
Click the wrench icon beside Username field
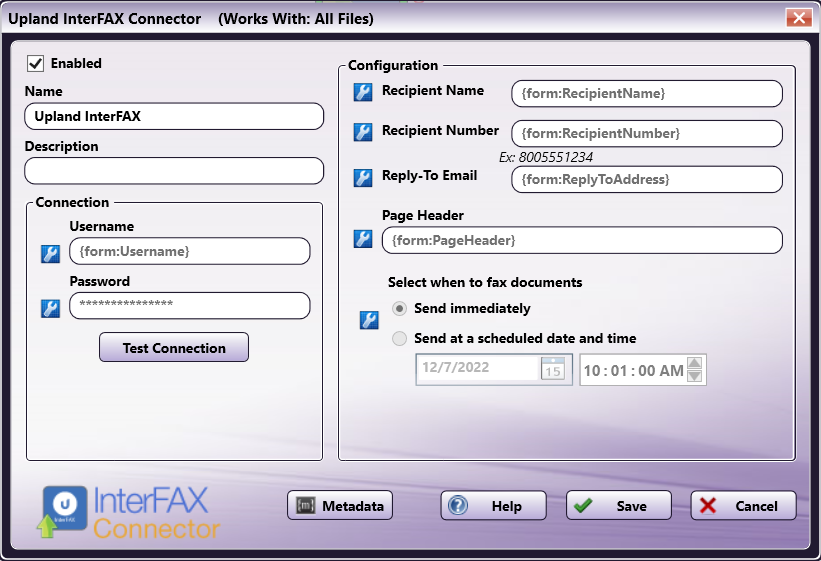(x=50, y=254)
